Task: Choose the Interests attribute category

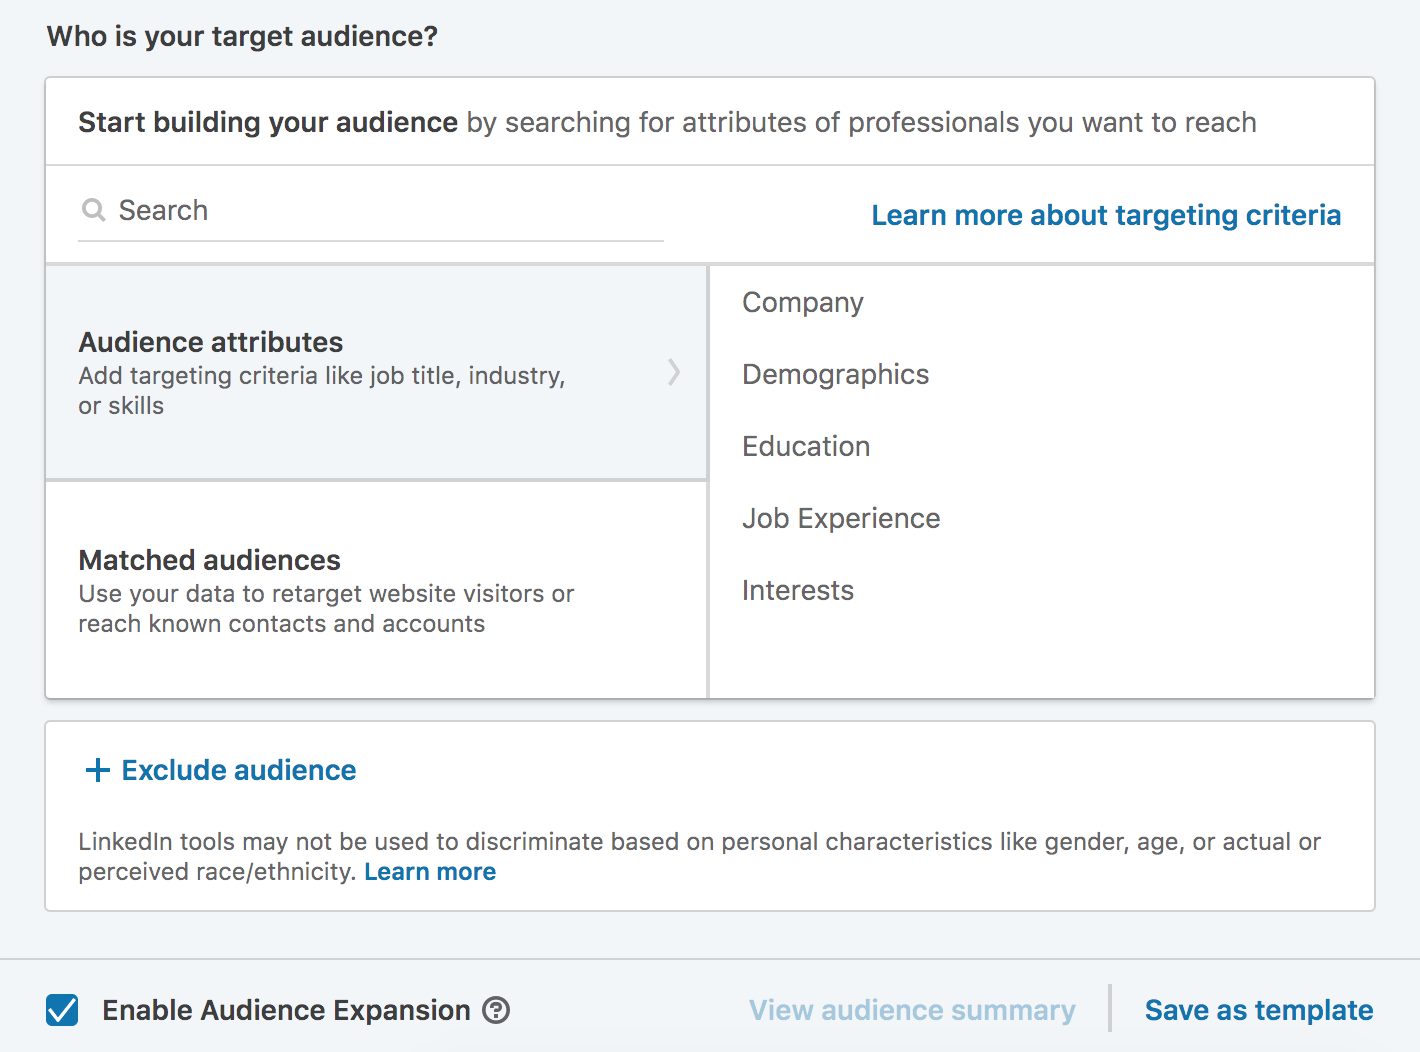Action: (x=797, y=590)
